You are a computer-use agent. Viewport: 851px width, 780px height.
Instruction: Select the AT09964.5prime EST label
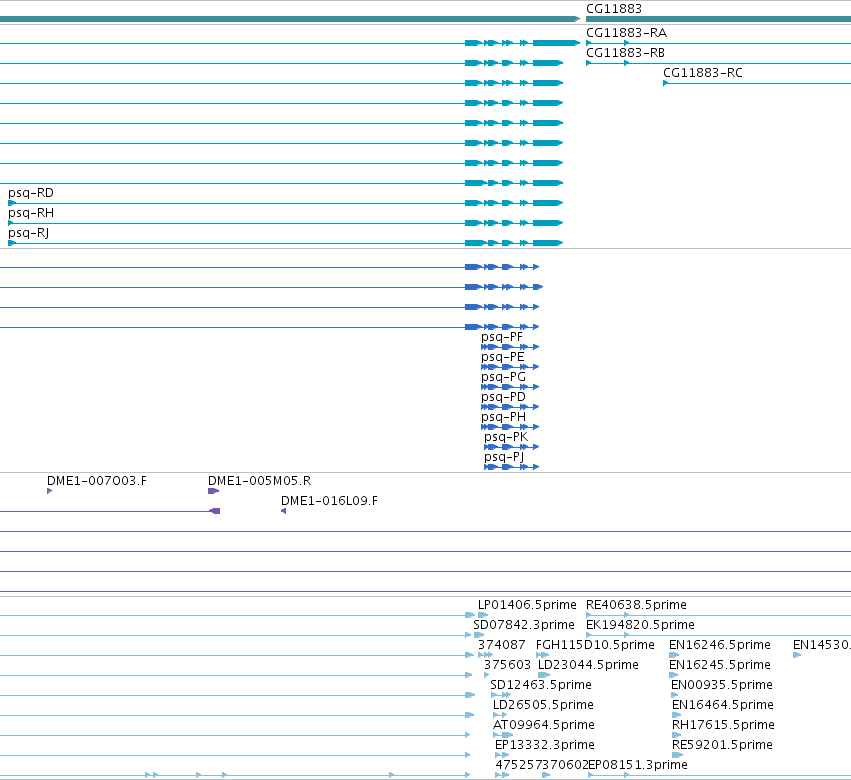pyautogui.click(x=544, y=725)
